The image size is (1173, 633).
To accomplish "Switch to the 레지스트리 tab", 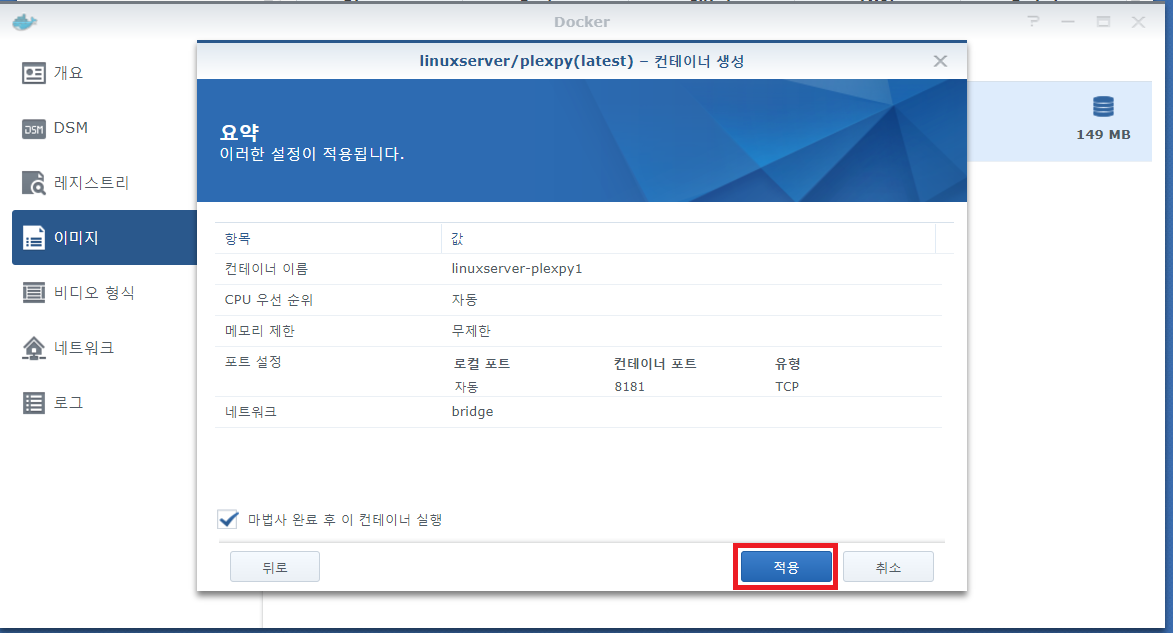I will click(x=105, y=183).
